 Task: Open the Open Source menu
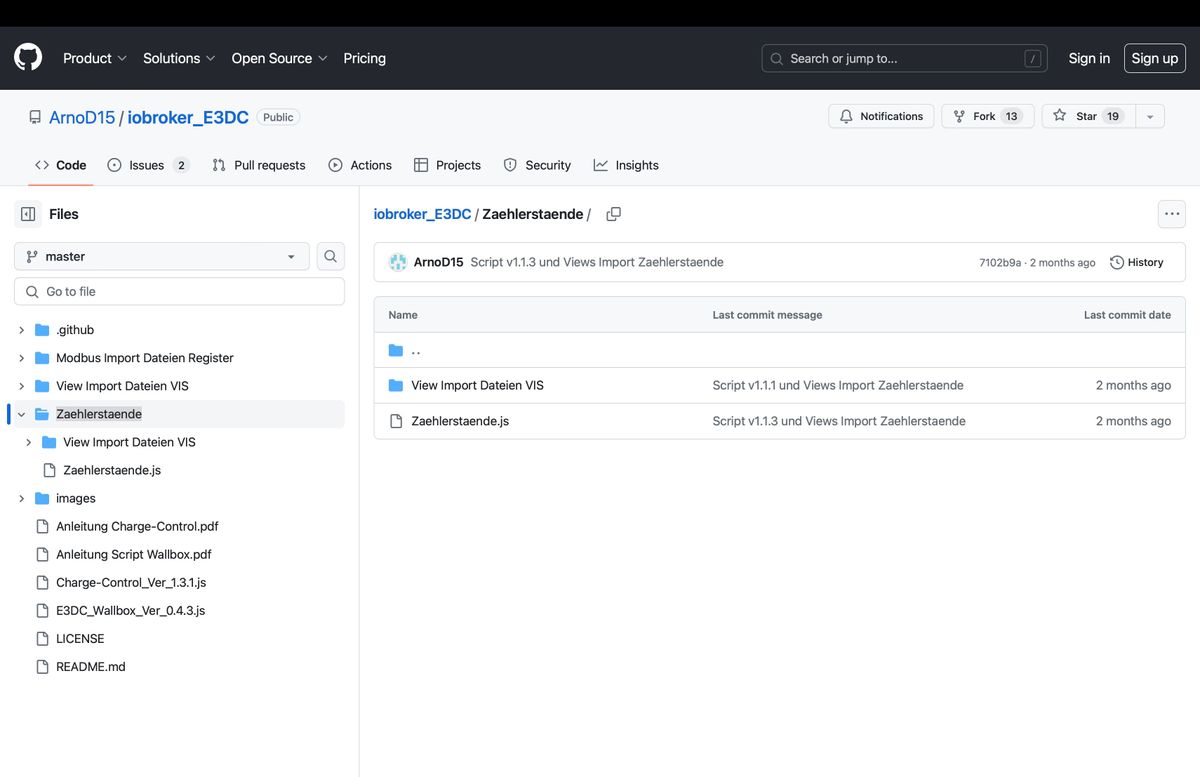[x=280, y=58]
